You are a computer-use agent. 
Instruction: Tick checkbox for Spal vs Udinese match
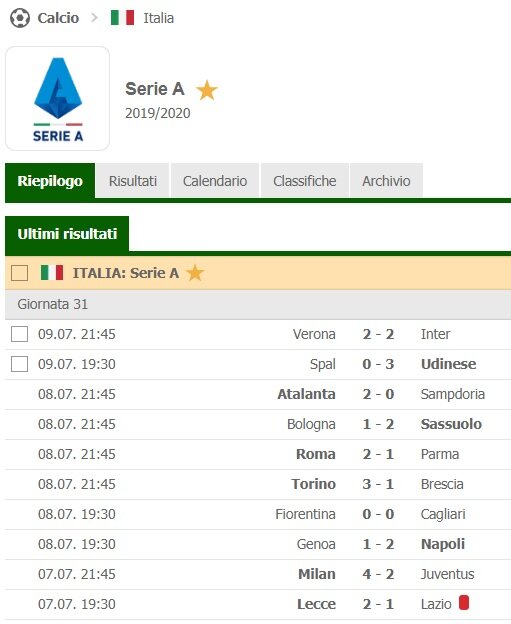(x=20, y=364)
